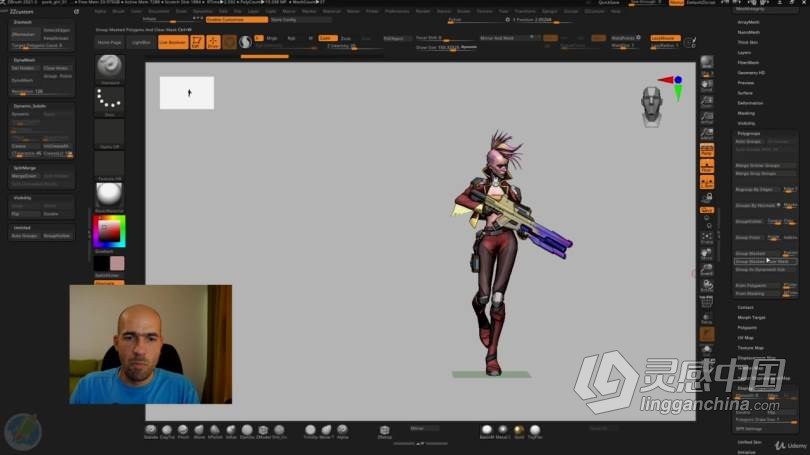Select the pink secondary color swatch
This screenshot has height=455, width=810.
pos(117,263)
